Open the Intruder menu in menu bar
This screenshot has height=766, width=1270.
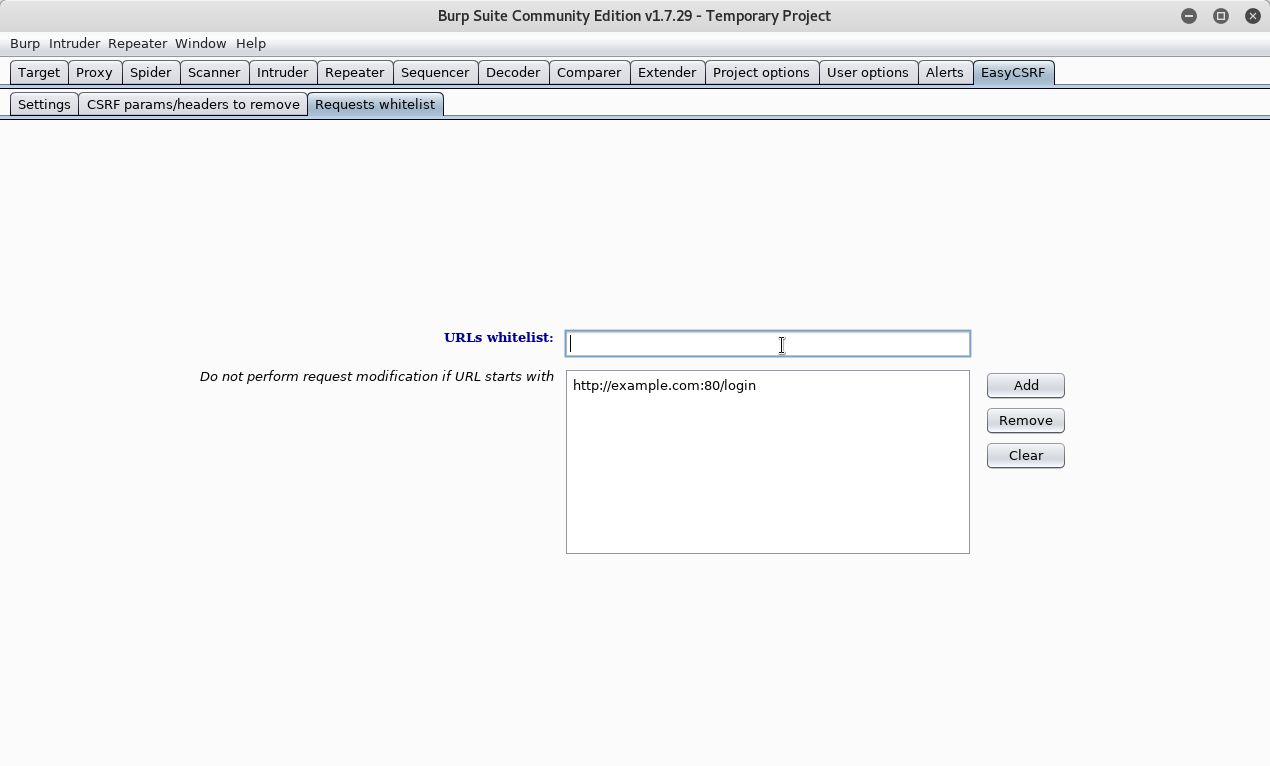75,44
